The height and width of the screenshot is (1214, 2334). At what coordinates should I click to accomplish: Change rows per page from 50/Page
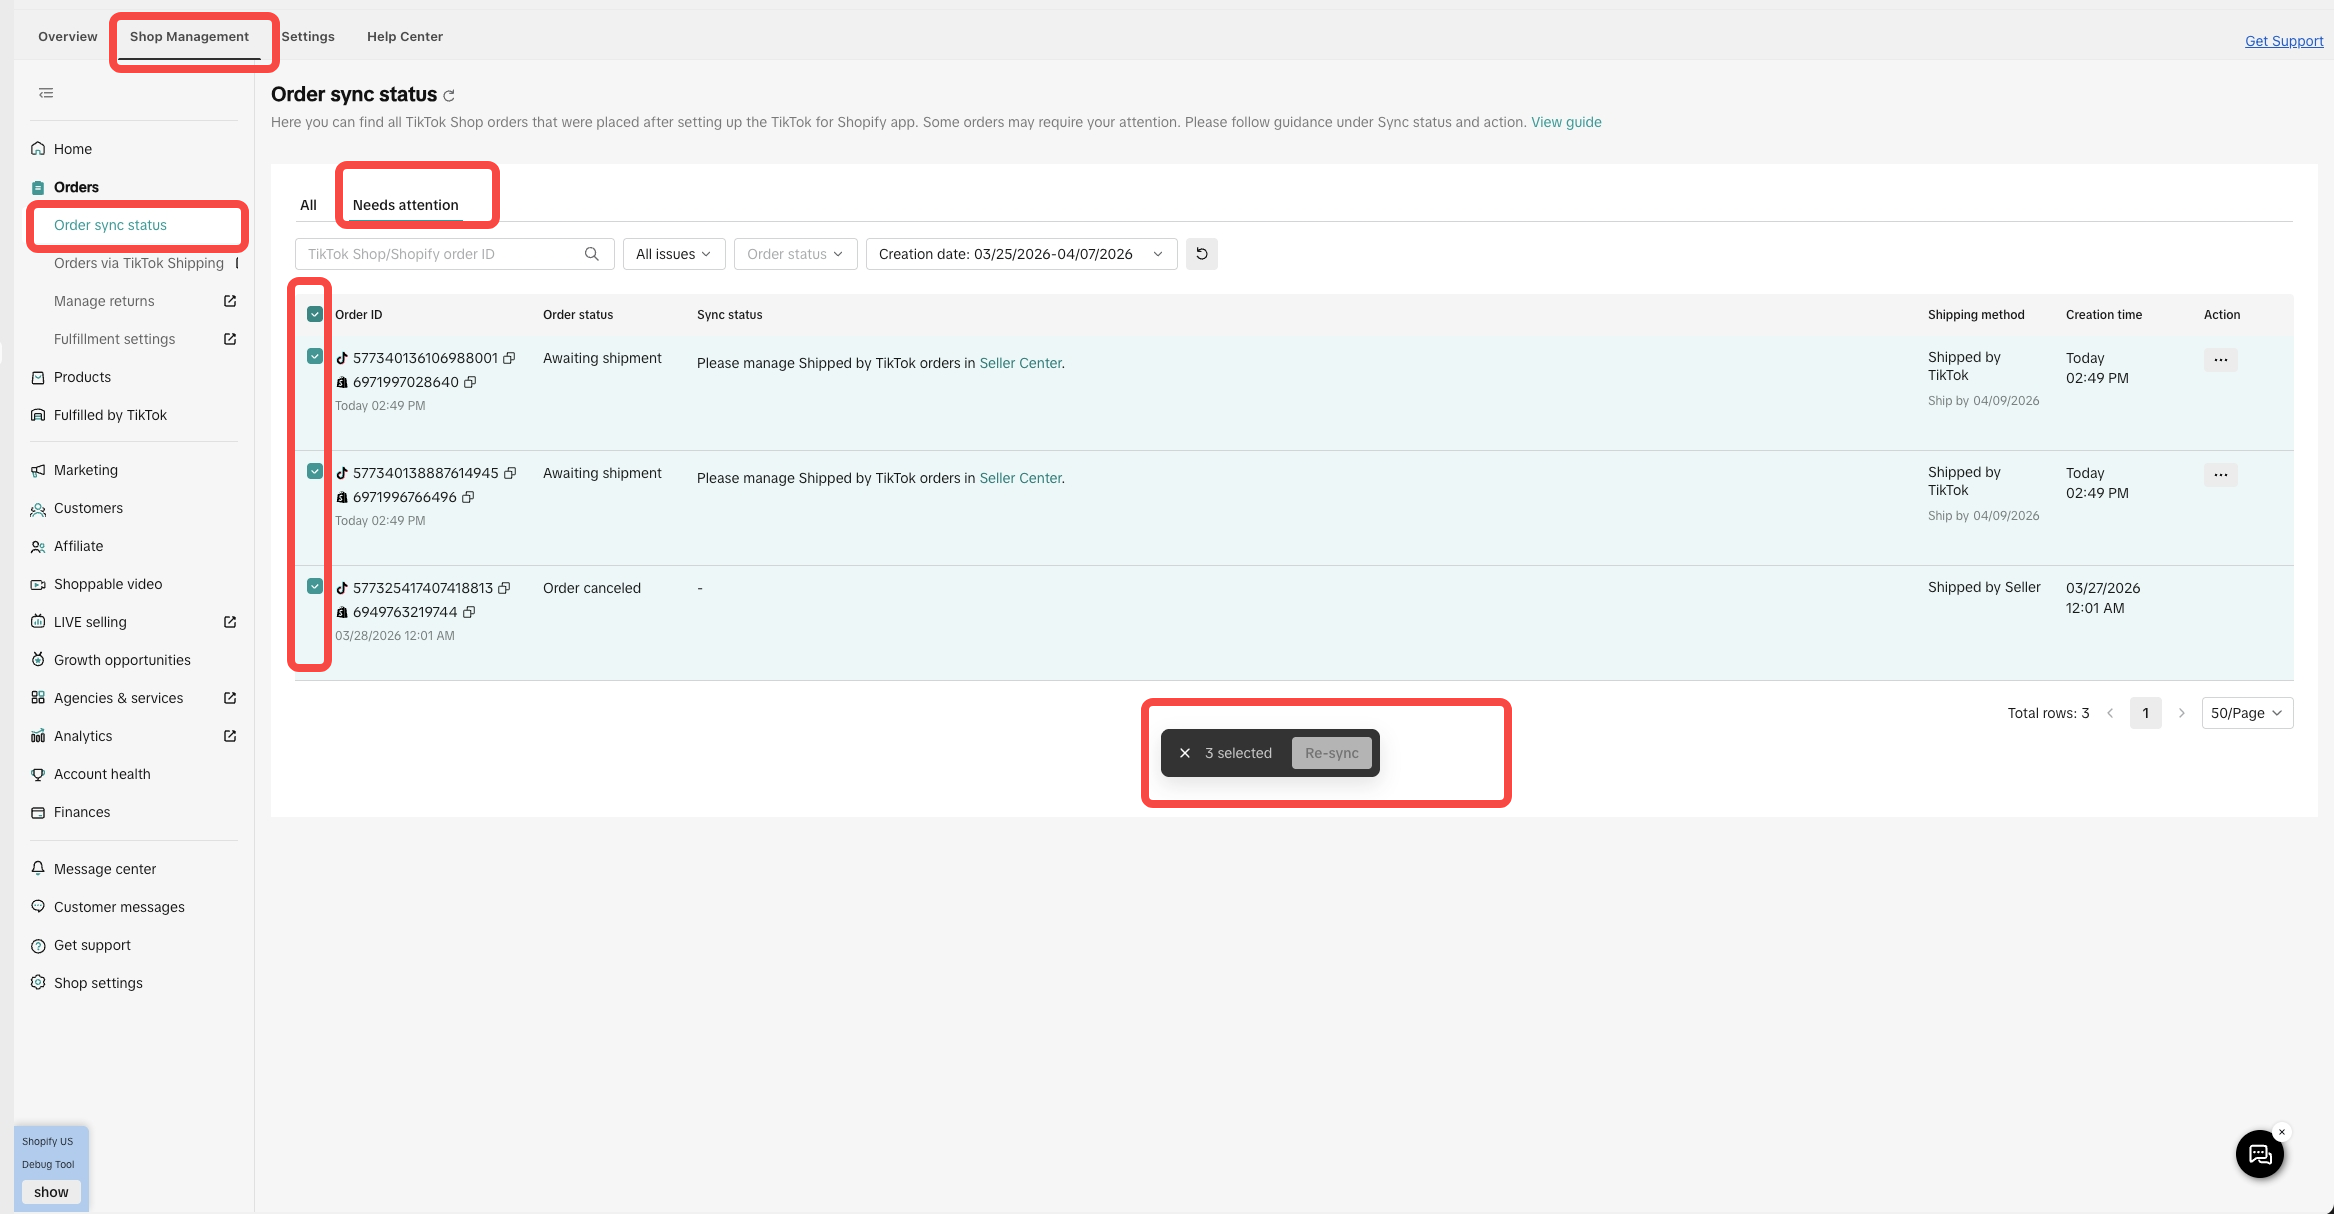(x=2247, y=713)
